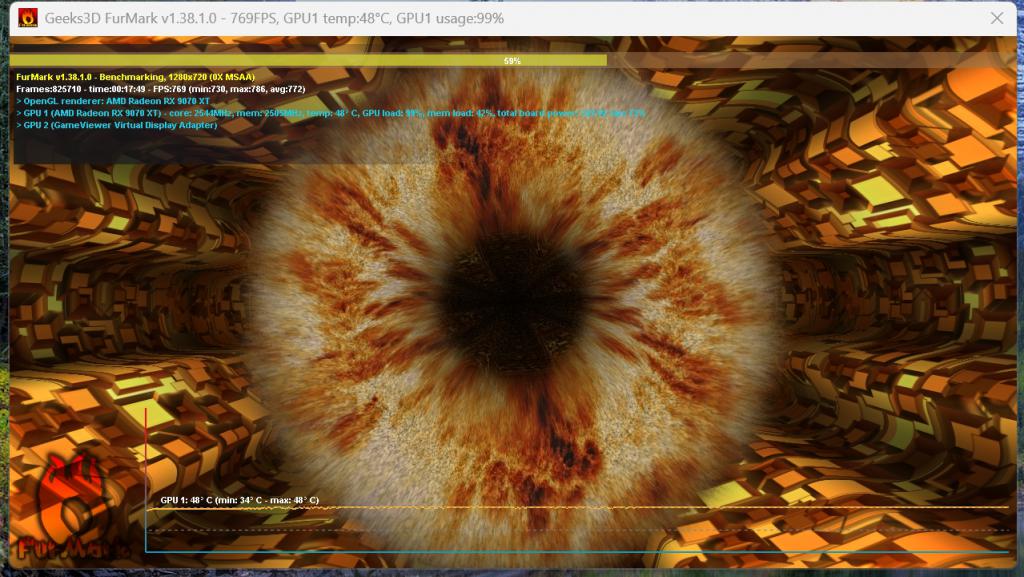Click the unfilled part of the progress bar
The height and width of the screenshot is (577, 1024).
point(810,61)
